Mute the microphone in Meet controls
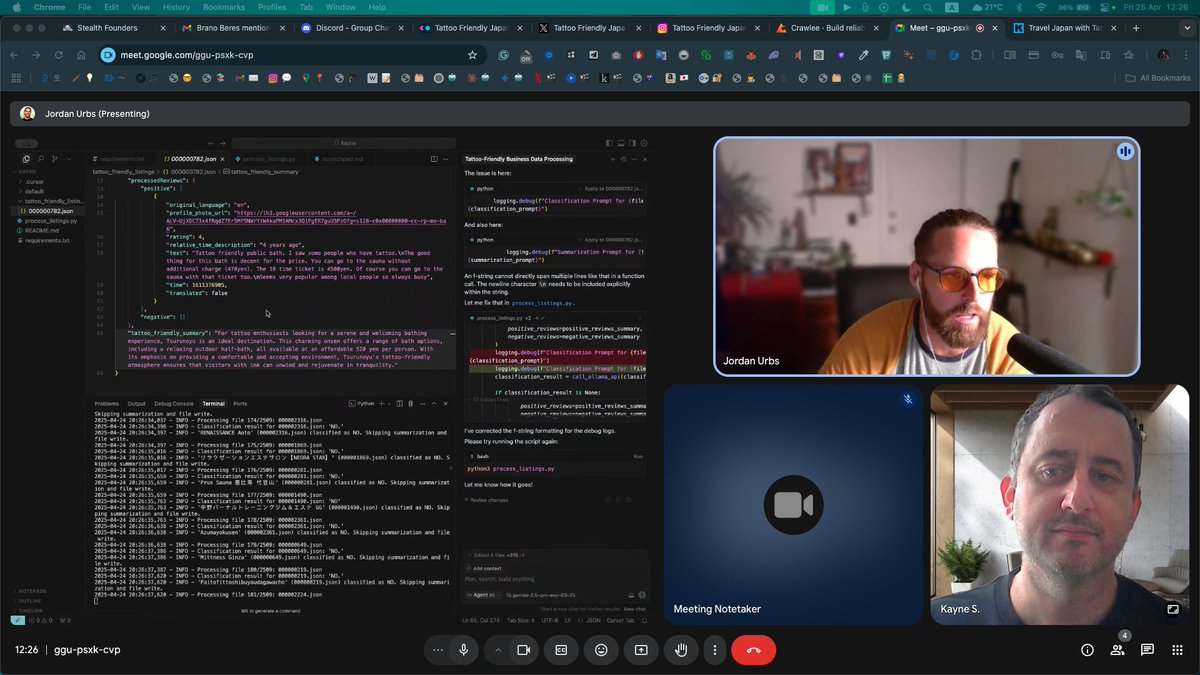The height and width of the screenshot is (675, 1200). [x=463, y=650]
